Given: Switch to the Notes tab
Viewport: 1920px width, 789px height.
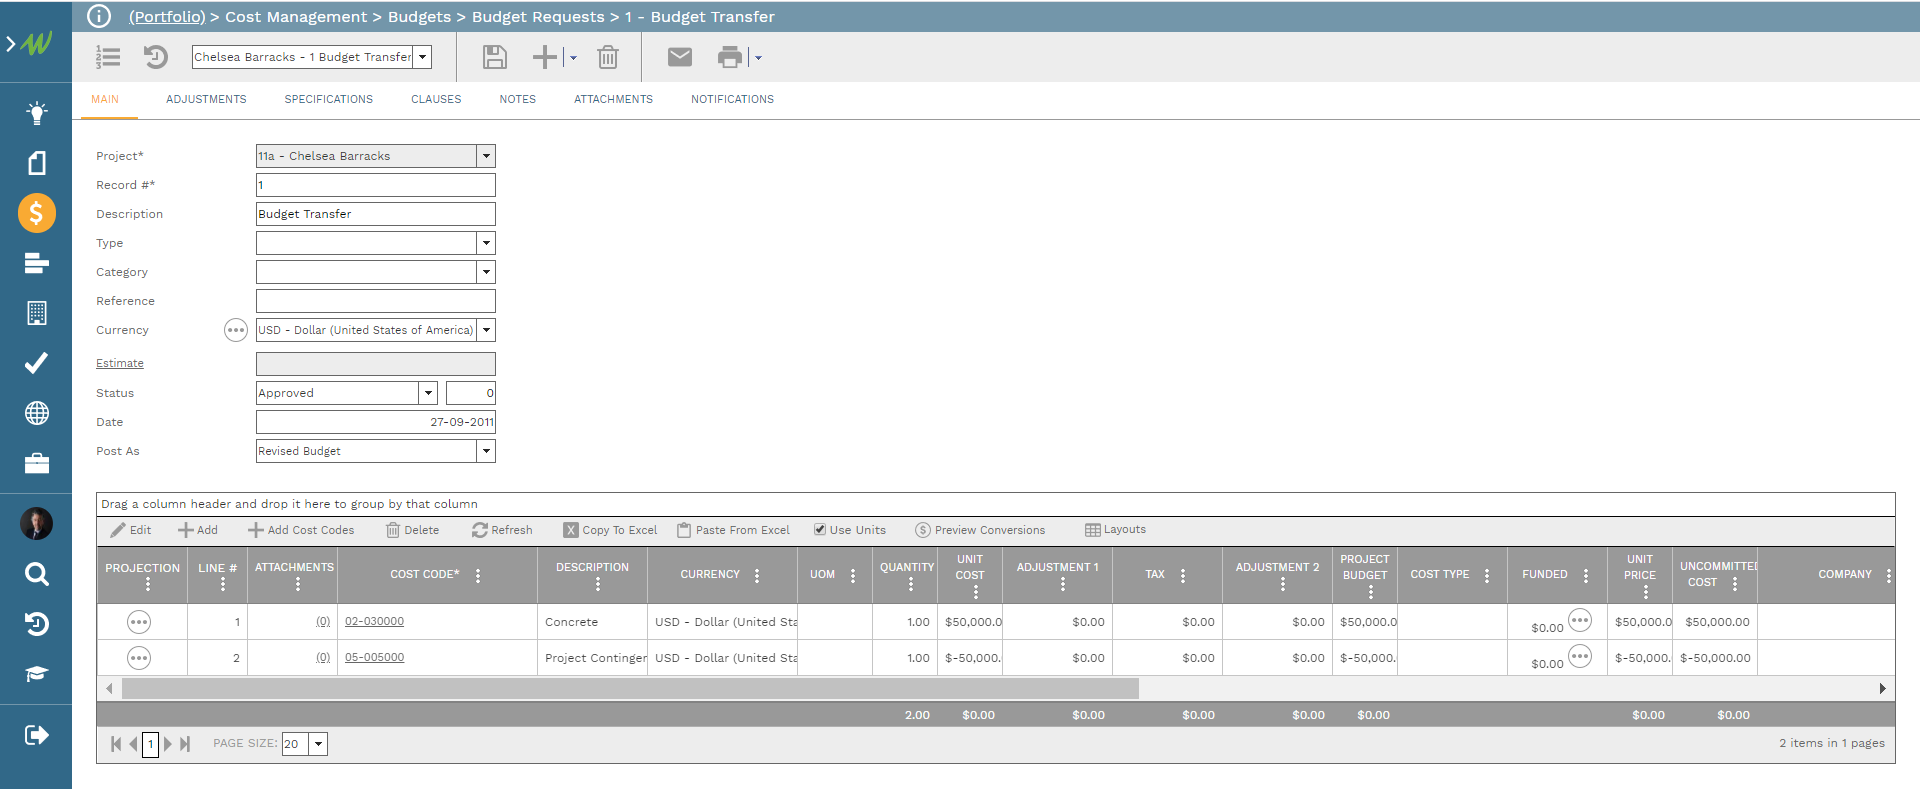Looking at the screenshot, I should point(518,99).
